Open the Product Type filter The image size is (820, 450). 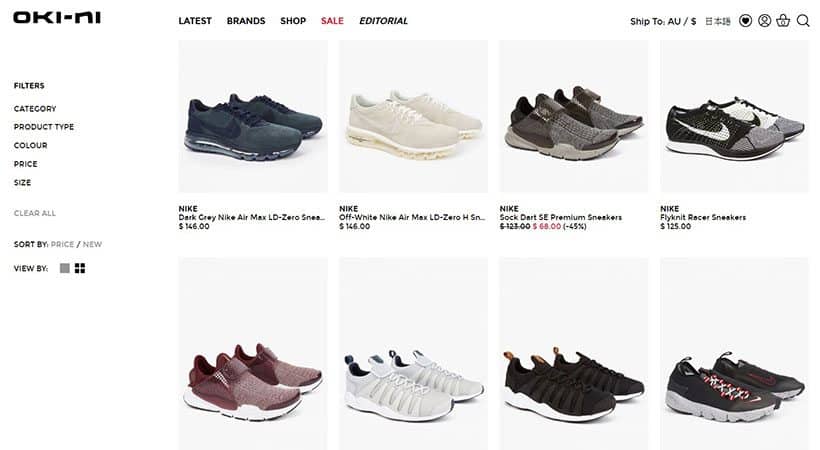click(44, 127)
